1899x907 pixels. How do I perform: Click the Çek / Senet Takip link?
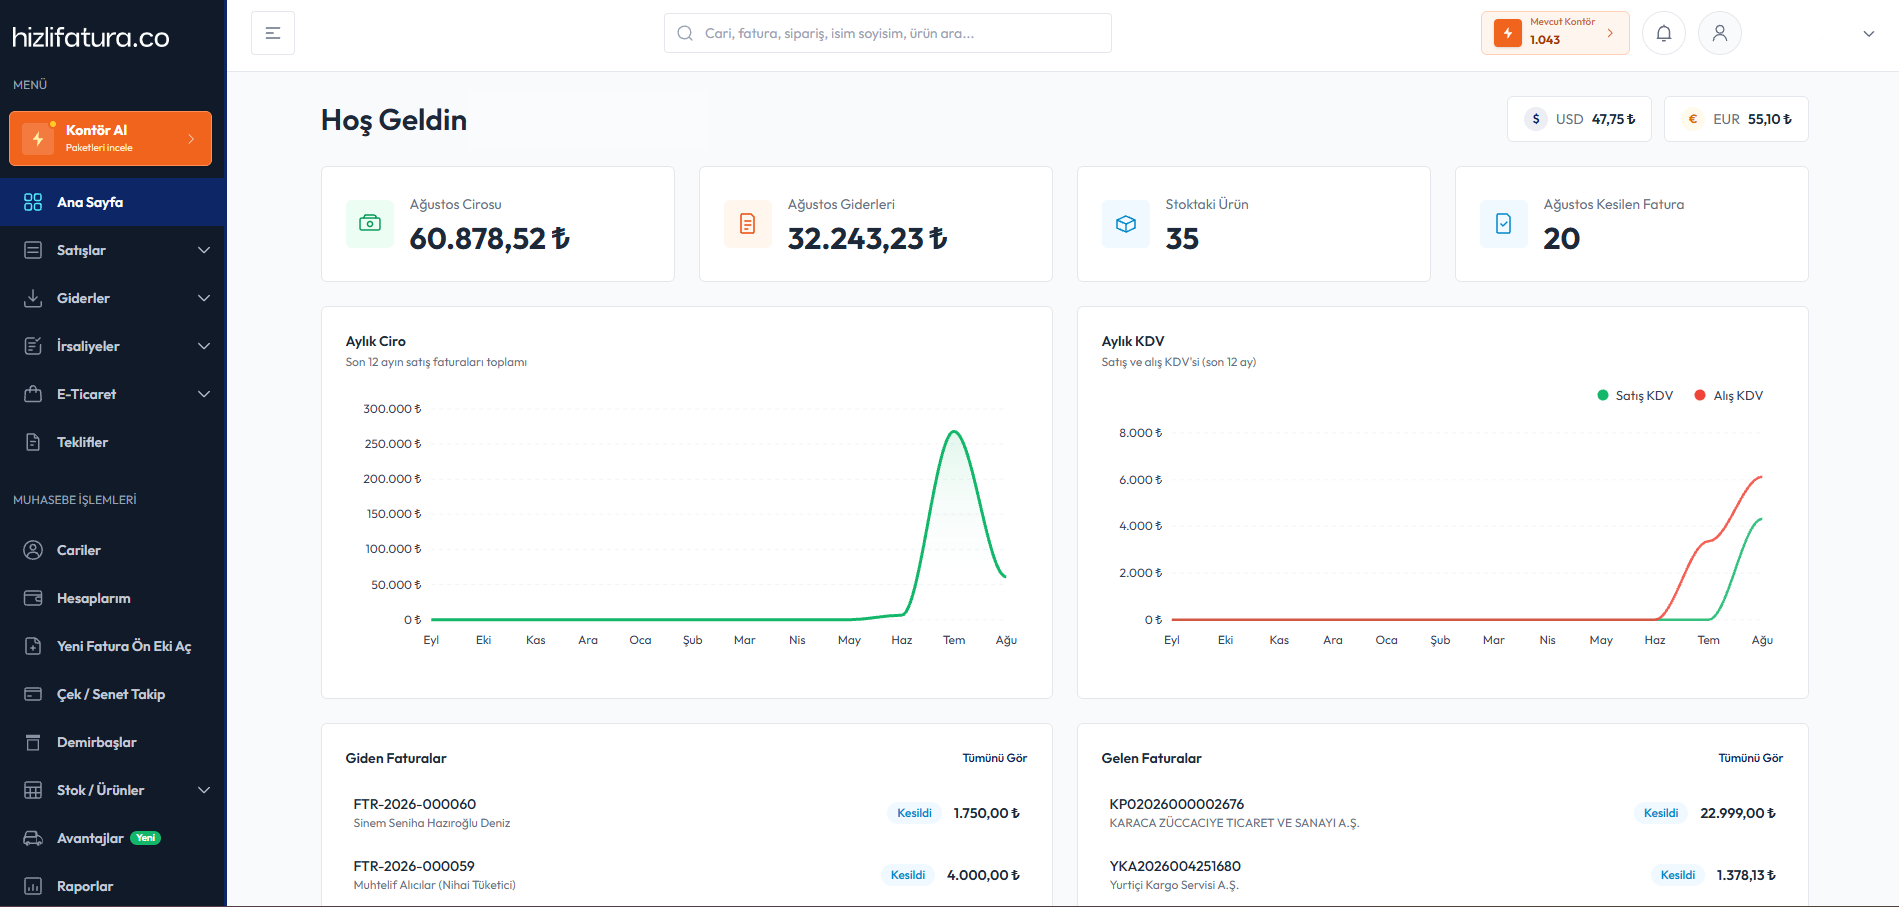coord(113,694)
